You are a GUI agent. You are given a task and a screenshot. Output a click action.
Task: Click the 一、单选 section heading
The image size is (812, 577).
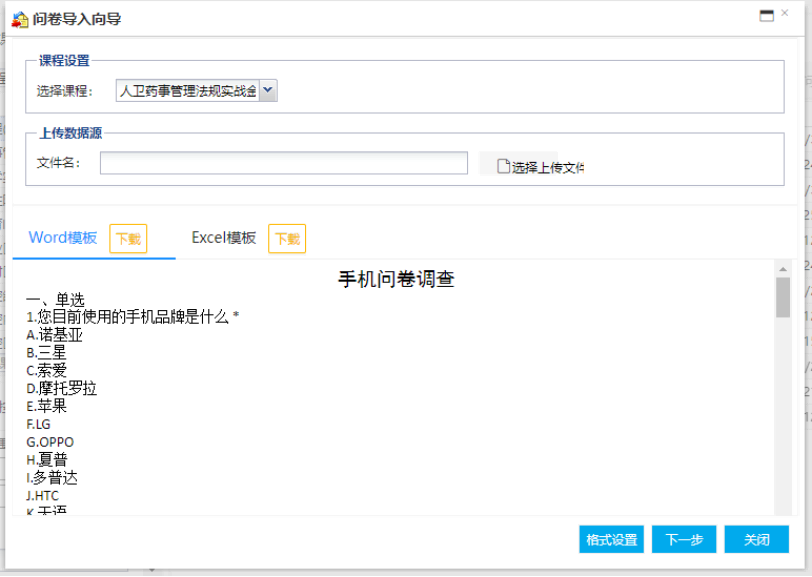click(55, 299)
